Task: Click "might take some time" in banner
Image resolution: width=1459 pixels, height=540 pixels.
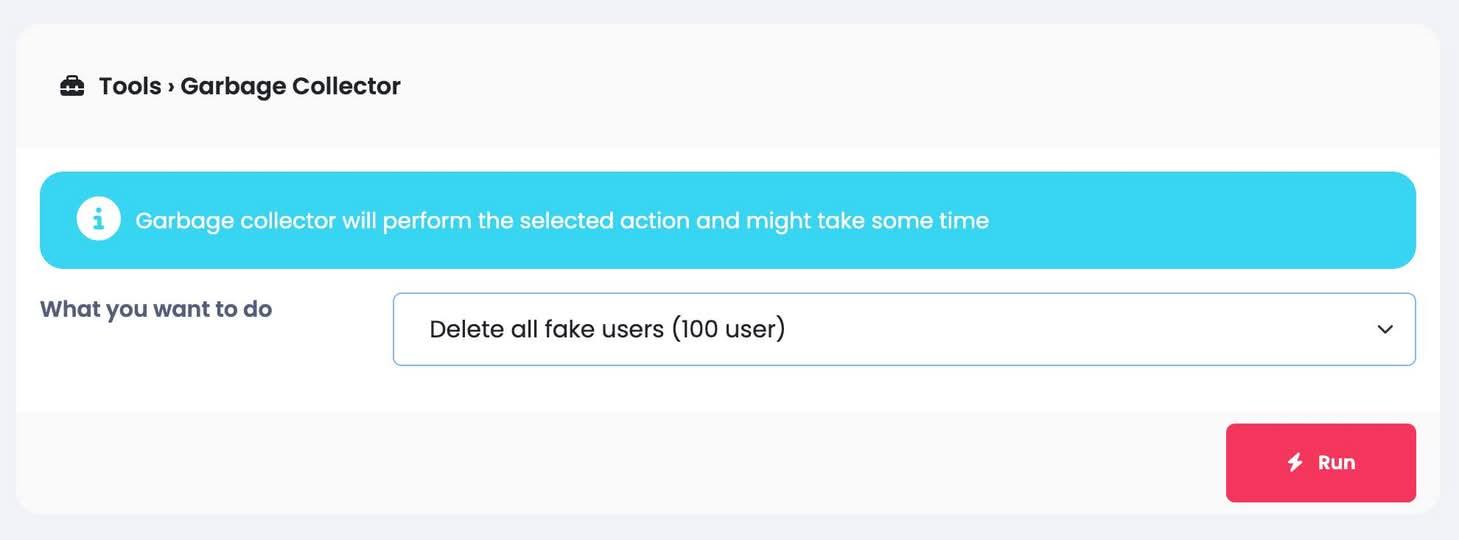Action: pyautogui.click(x=867, y=220)
